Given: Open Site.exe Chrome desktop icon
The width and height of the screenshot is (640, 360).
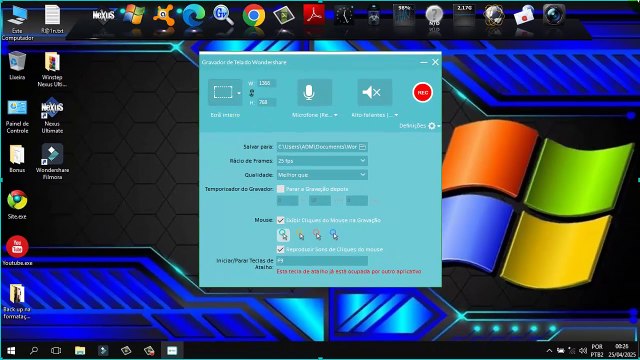Looking at the screenshot, I should click(17, 204).
